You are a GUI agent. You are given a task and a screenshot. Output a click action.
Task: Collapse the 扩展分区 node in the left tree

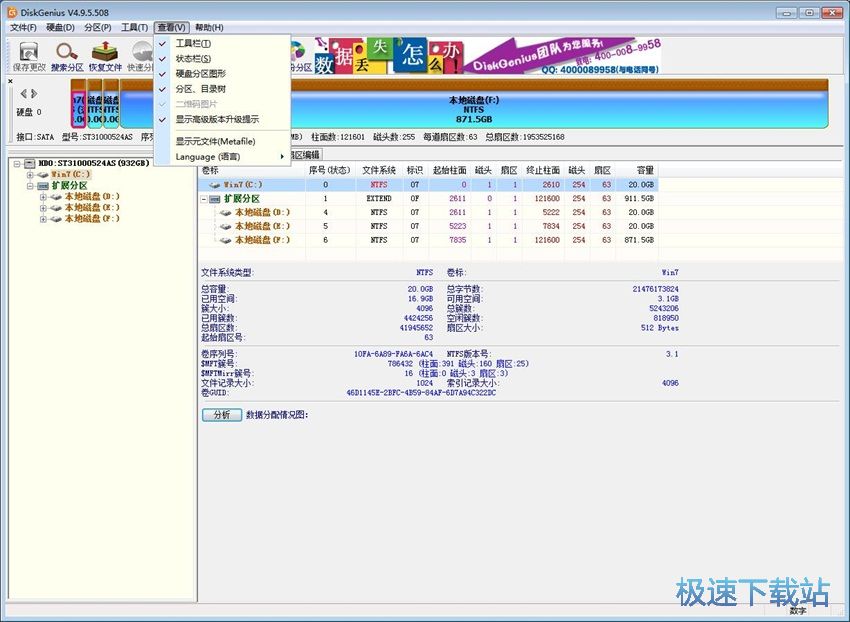(x=30, y=186)
